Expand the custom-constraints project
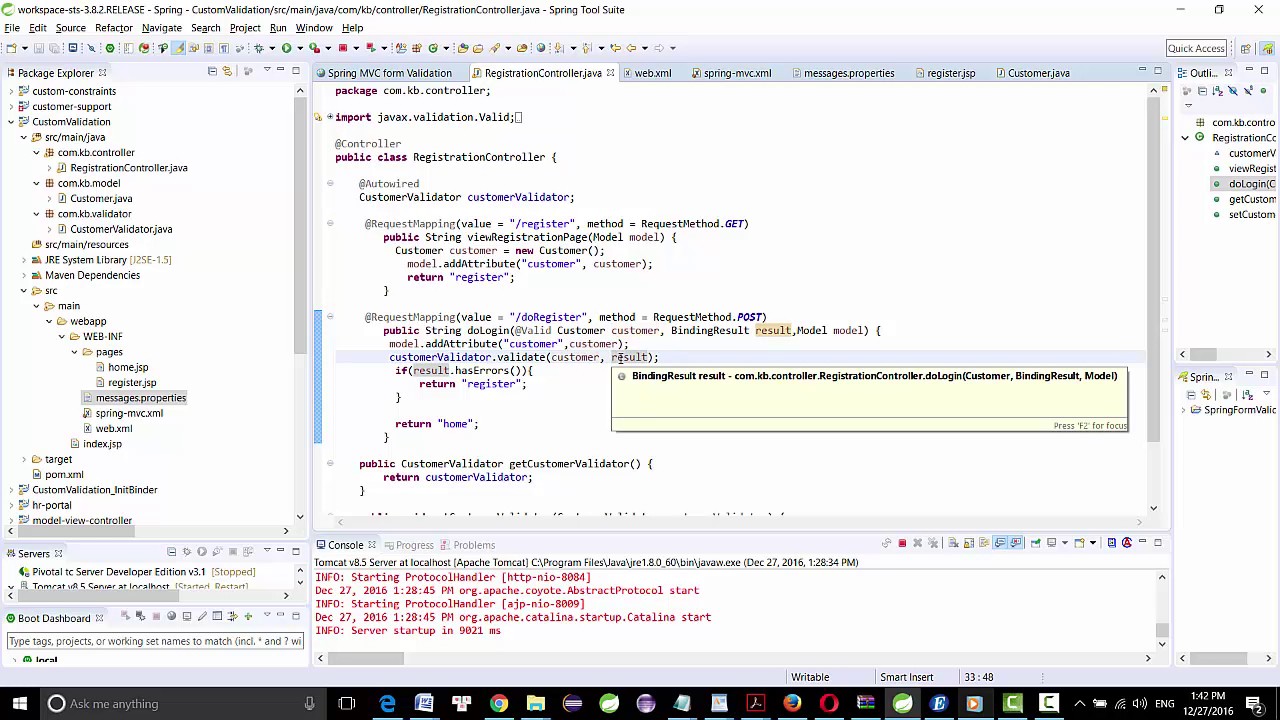 [11, 91]
